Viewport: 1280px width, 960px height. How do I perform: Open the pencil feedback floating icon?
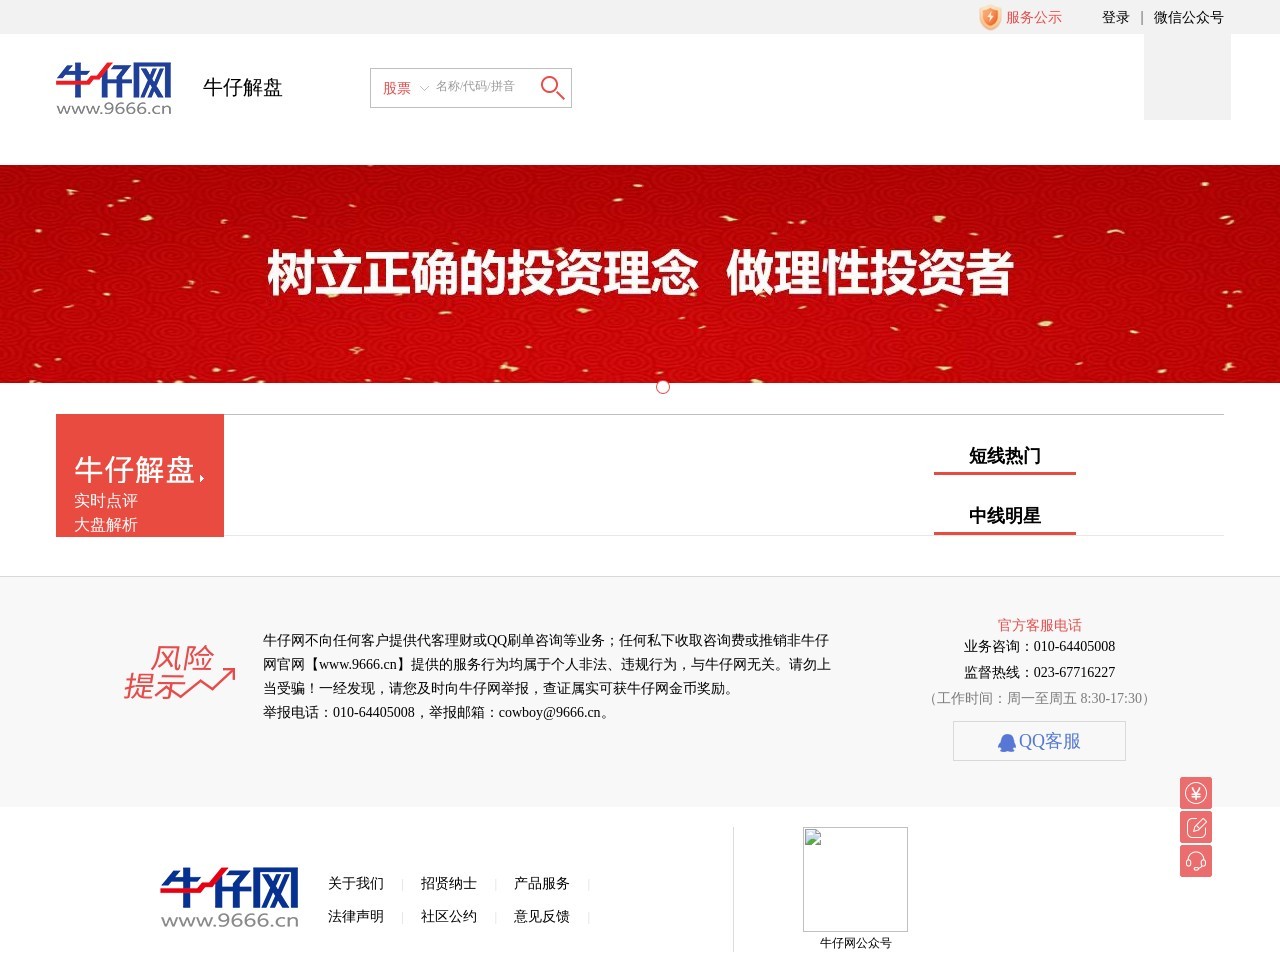click(x=1196, y=827)
